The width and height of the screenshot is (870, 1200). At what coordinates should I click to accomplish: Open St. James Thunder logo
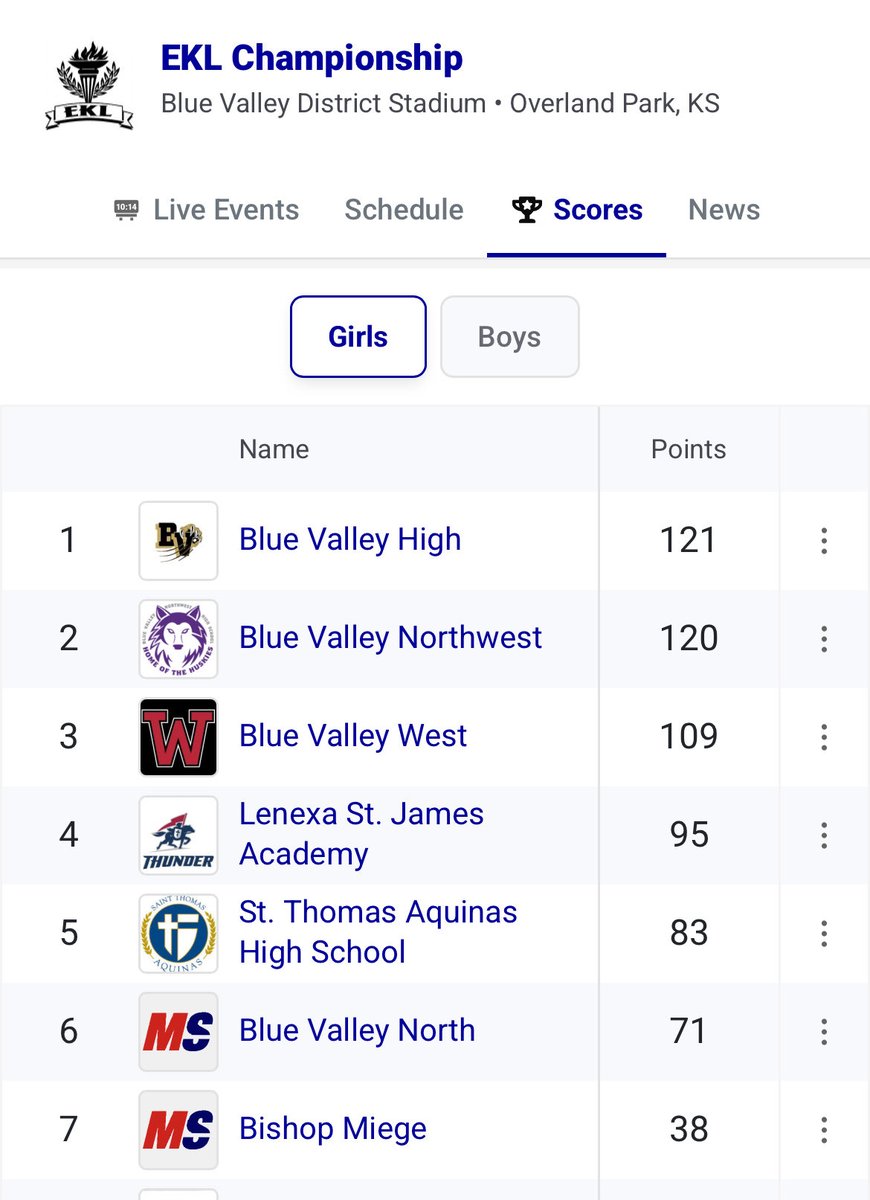178,834
